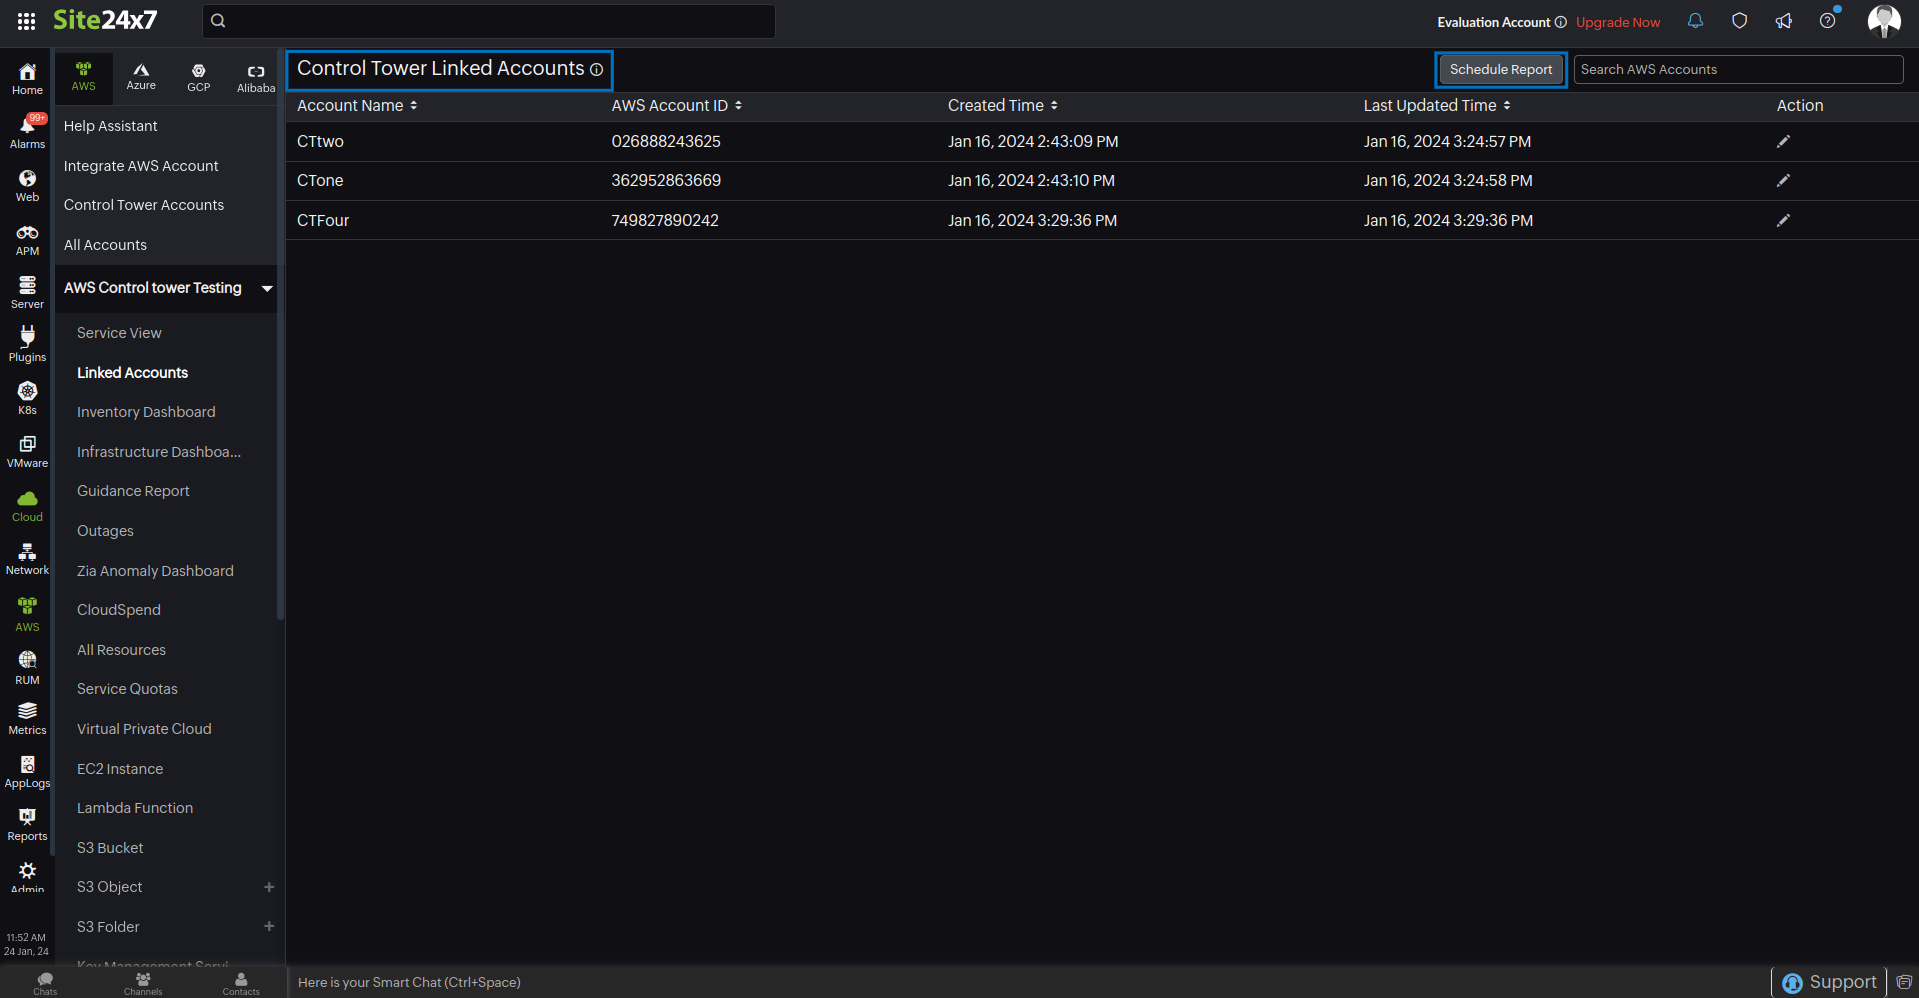Image resolution: width=1919 pixels, height=998 pixels.
Task: Edit the CTtwo account via pencil icon
Action: pos(1783,141)
